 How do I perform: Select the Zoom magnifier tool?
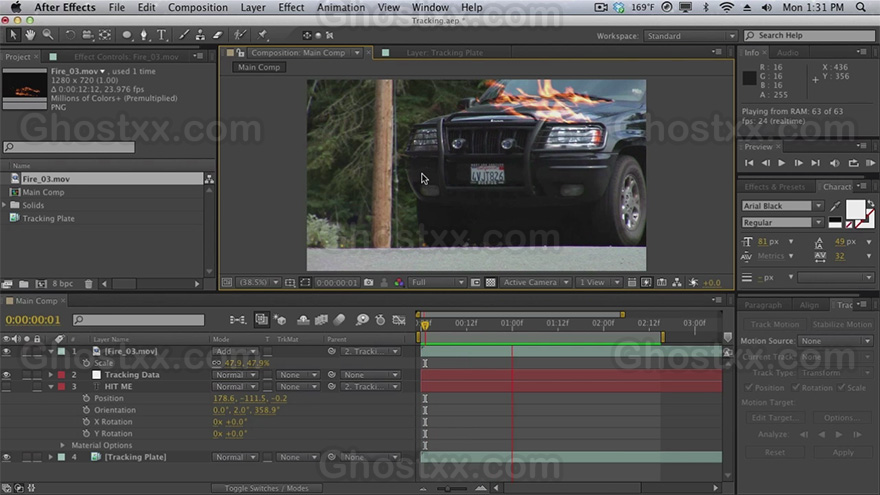click(48, 35)
